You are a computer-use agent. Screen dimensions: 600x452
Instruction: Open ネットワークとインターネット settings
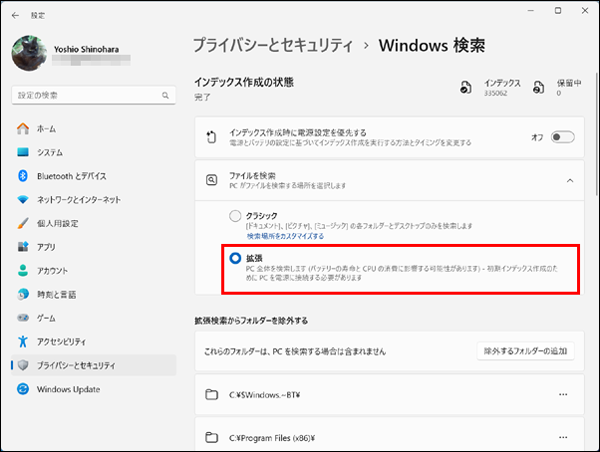click(x=84, y=199)
